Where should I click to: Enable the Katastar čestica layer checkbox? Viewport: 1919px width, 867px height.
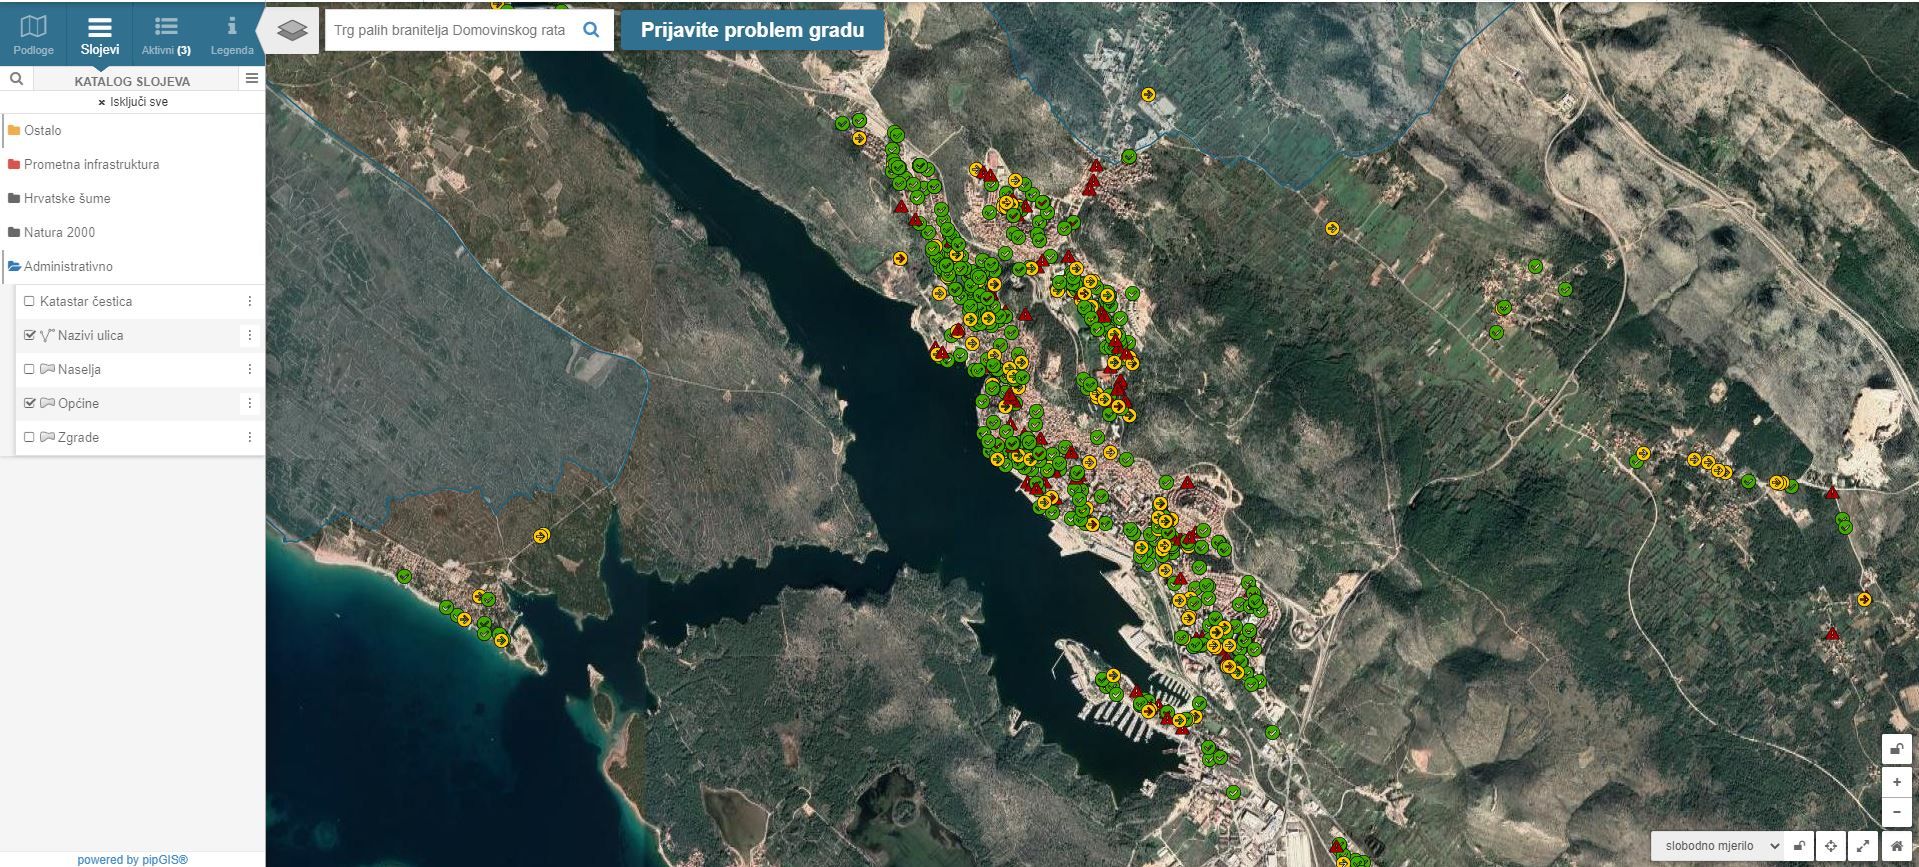point(30,301)
